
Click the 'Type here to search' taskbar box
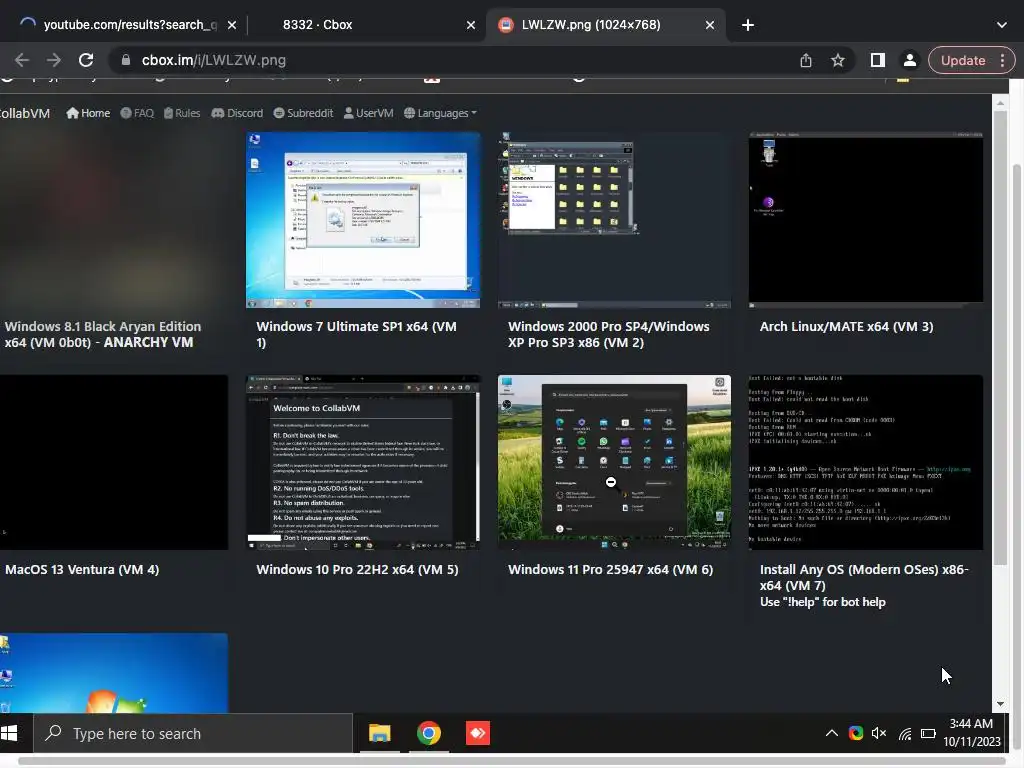193,733
